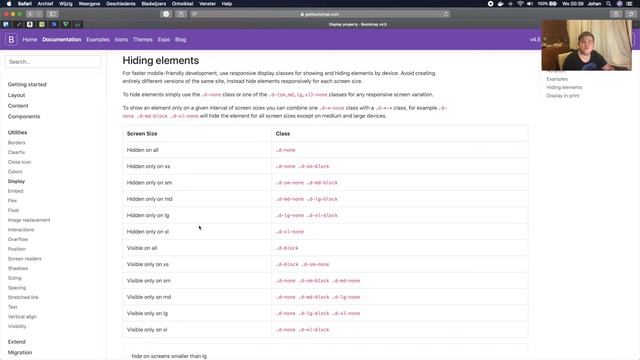This screenshot has width=640, height=360.
Task: Open the green triangle Vue favorite icon
Action: pos(65,24)
